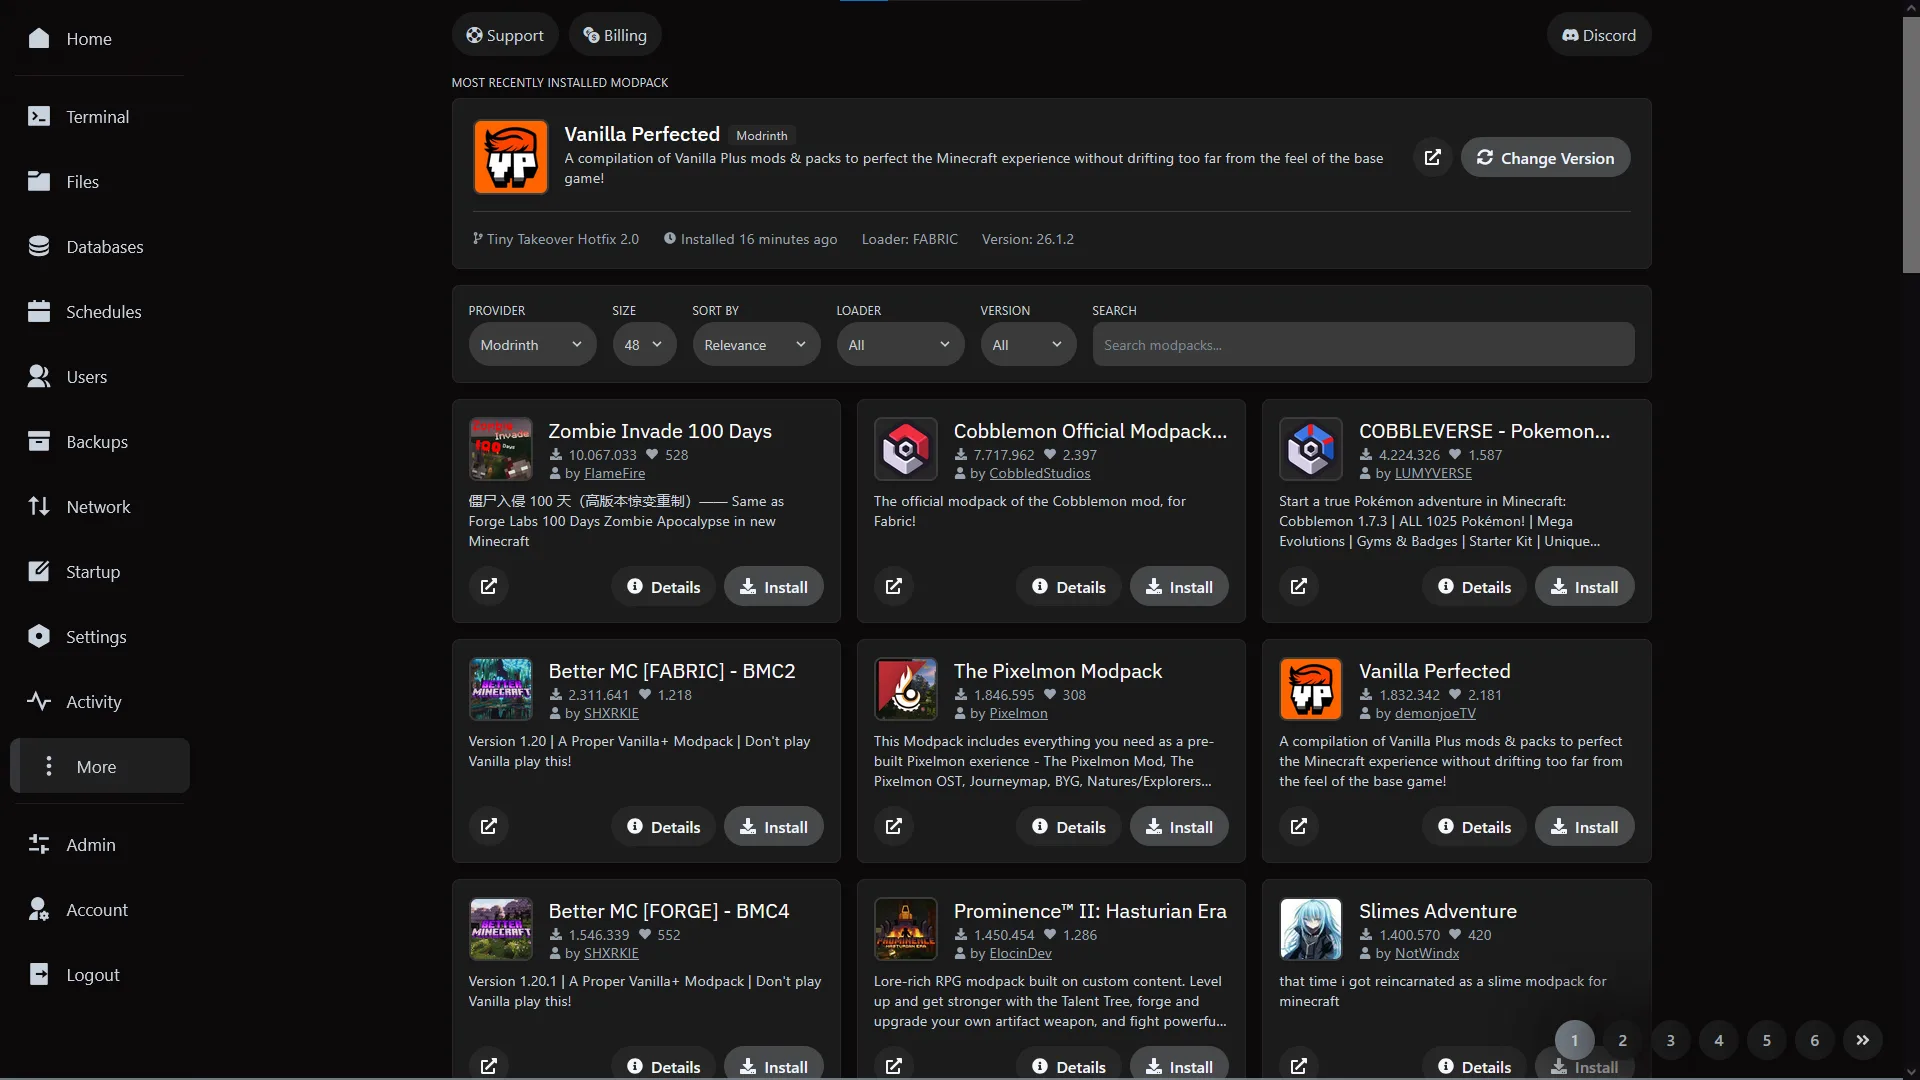Click the Change Version button
Viewport: 1920px width, 1080px height.
pos(1545,157)
